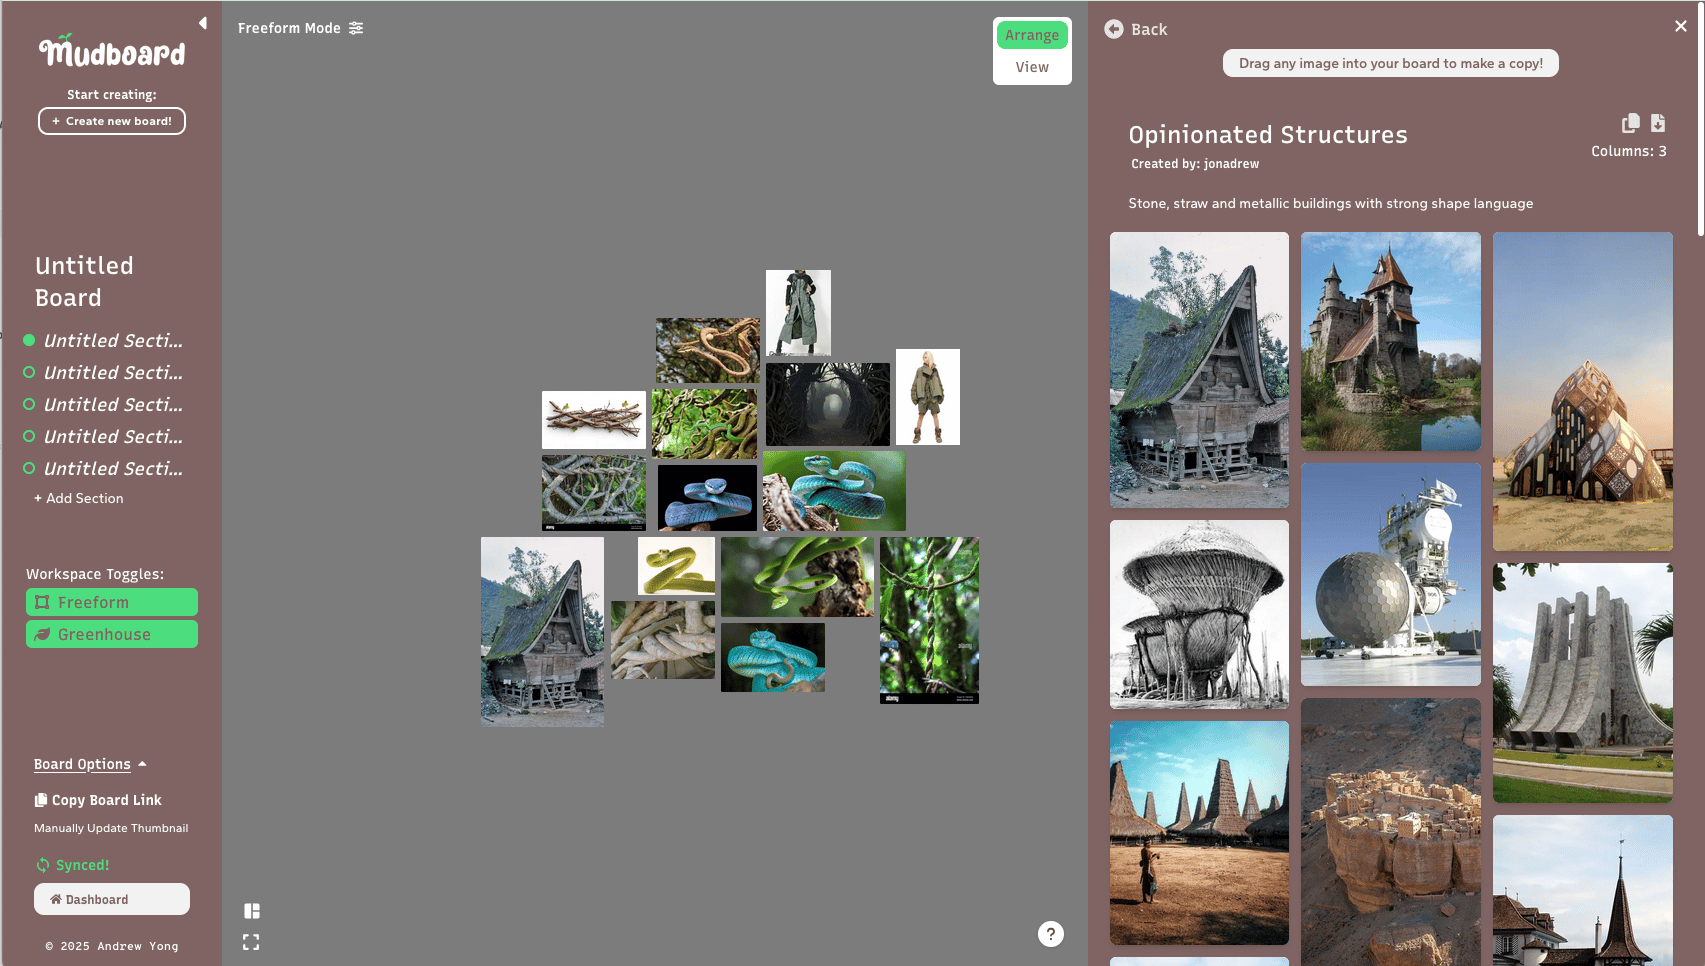
Task: Click Create new board button
Action: pyautogui.click(x=112, y=121)
